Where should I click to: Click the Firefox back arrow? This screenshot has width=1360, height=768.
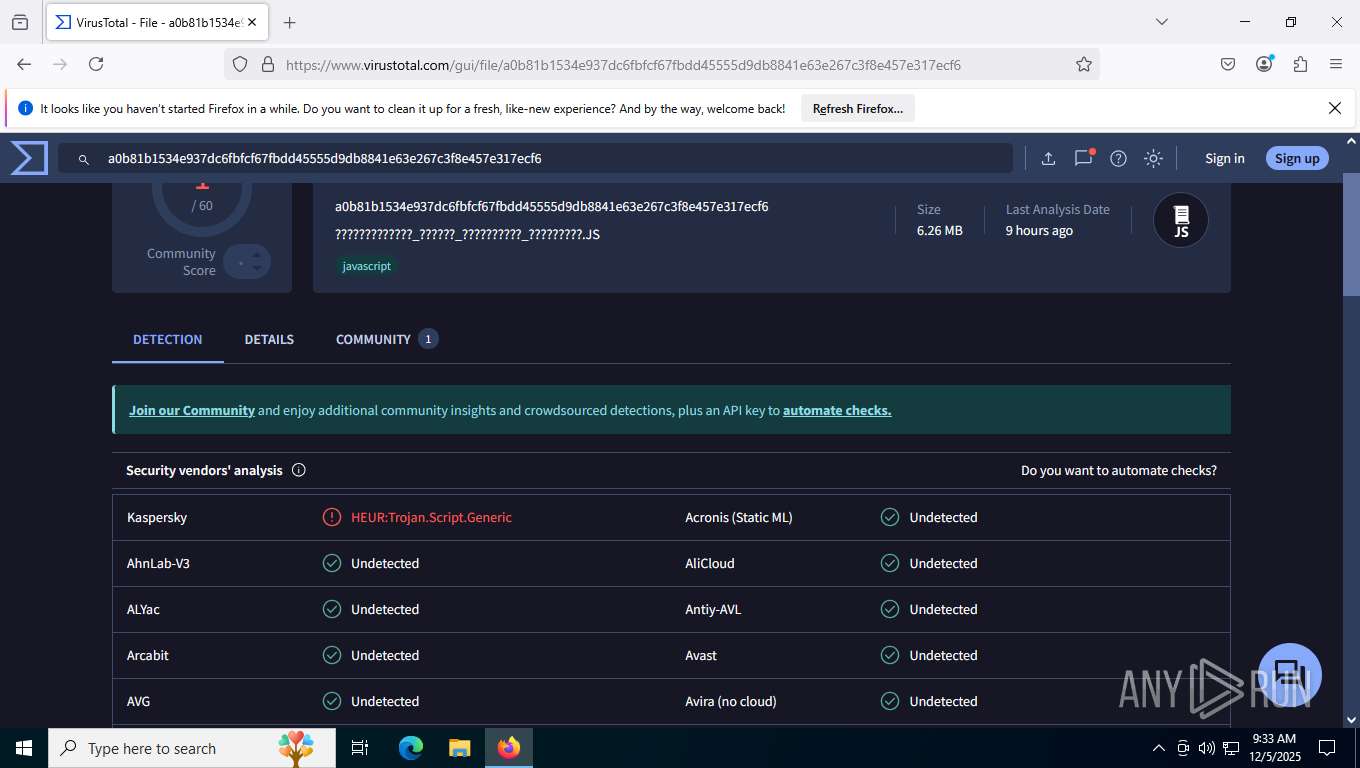point(24,64)
